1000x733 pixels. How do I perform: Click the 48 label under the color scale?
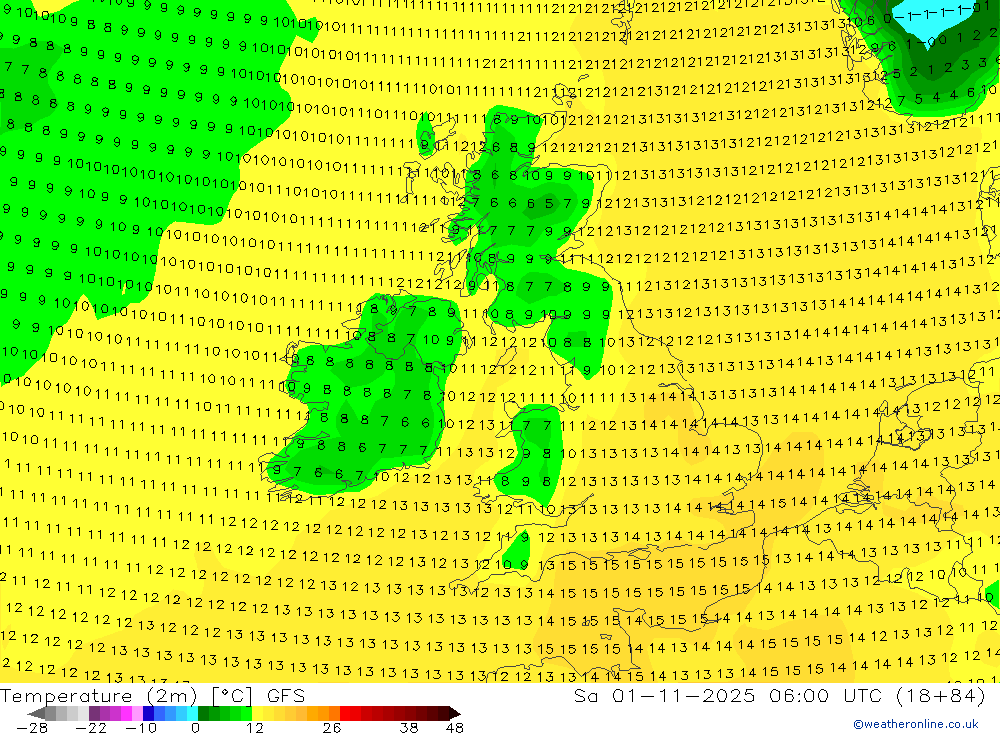(455, 727)
